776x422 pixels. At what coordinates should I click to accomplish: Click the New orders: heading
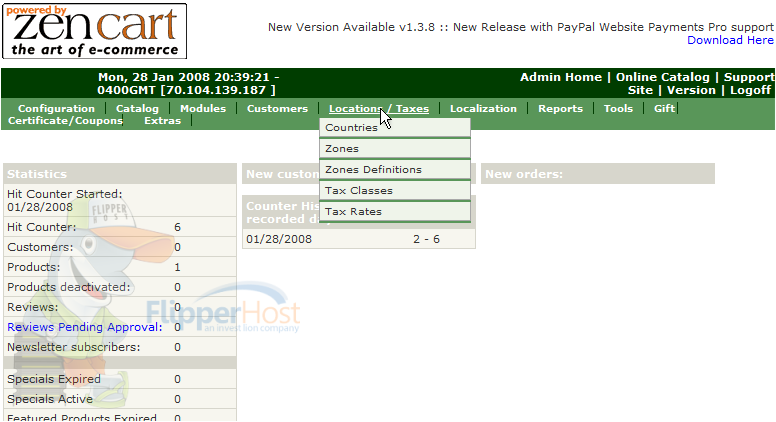point(598,174)
